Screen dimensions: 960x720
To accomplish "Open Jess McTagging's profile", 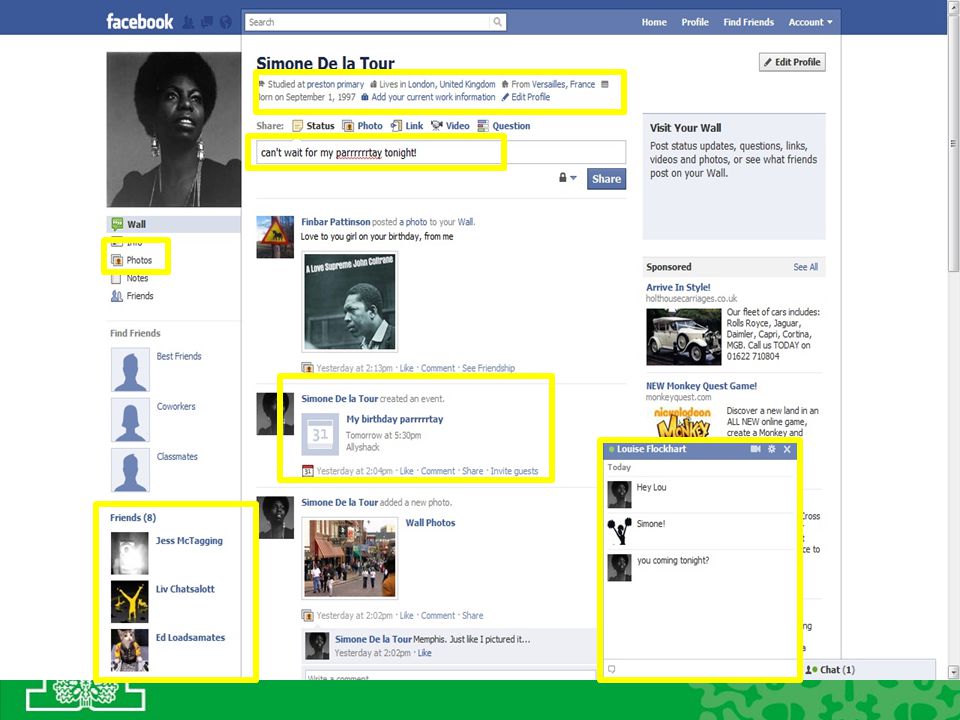I will click(x=189, y=541).
